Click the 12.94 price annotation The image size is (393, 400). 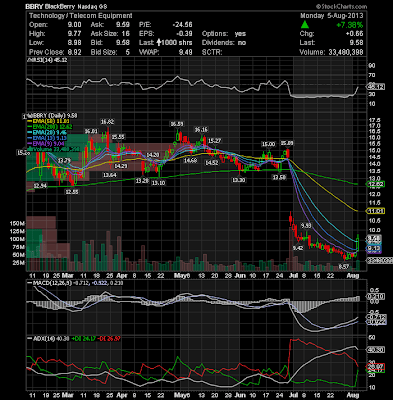[x=40, y=186]
